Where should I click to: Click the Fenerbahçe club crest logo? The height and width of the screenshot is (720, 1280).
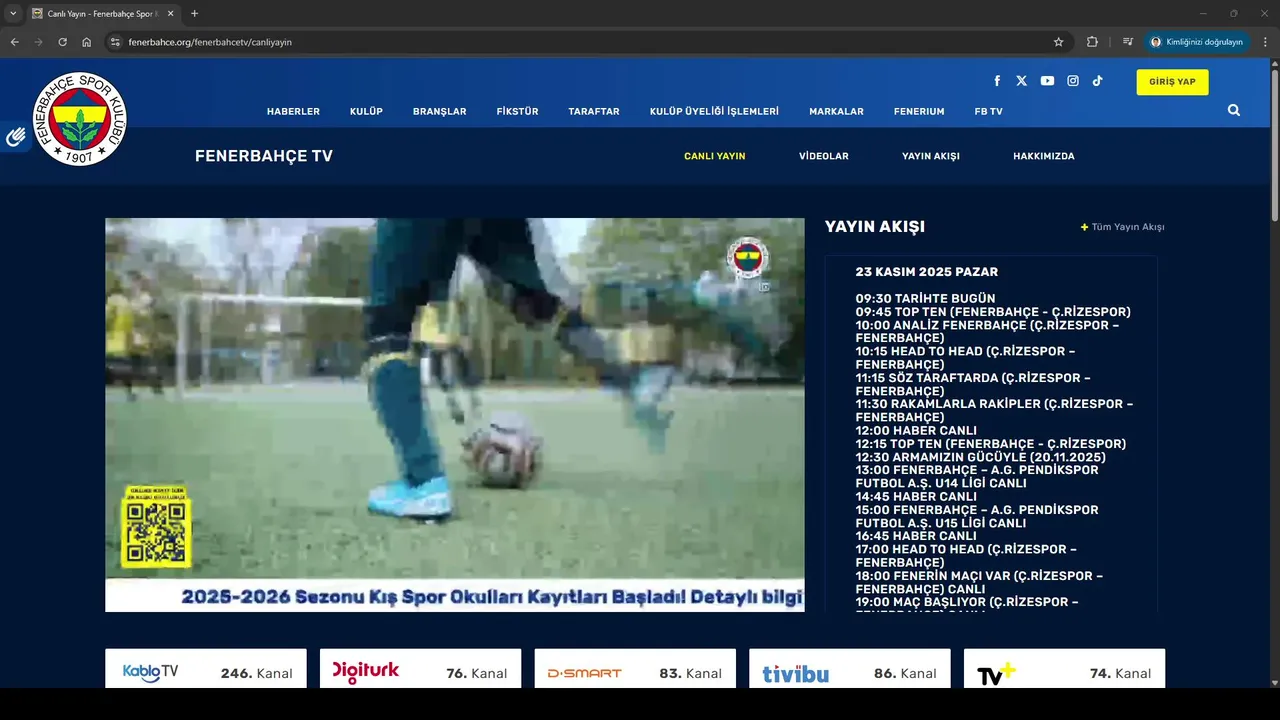click(x=80, y=118)
